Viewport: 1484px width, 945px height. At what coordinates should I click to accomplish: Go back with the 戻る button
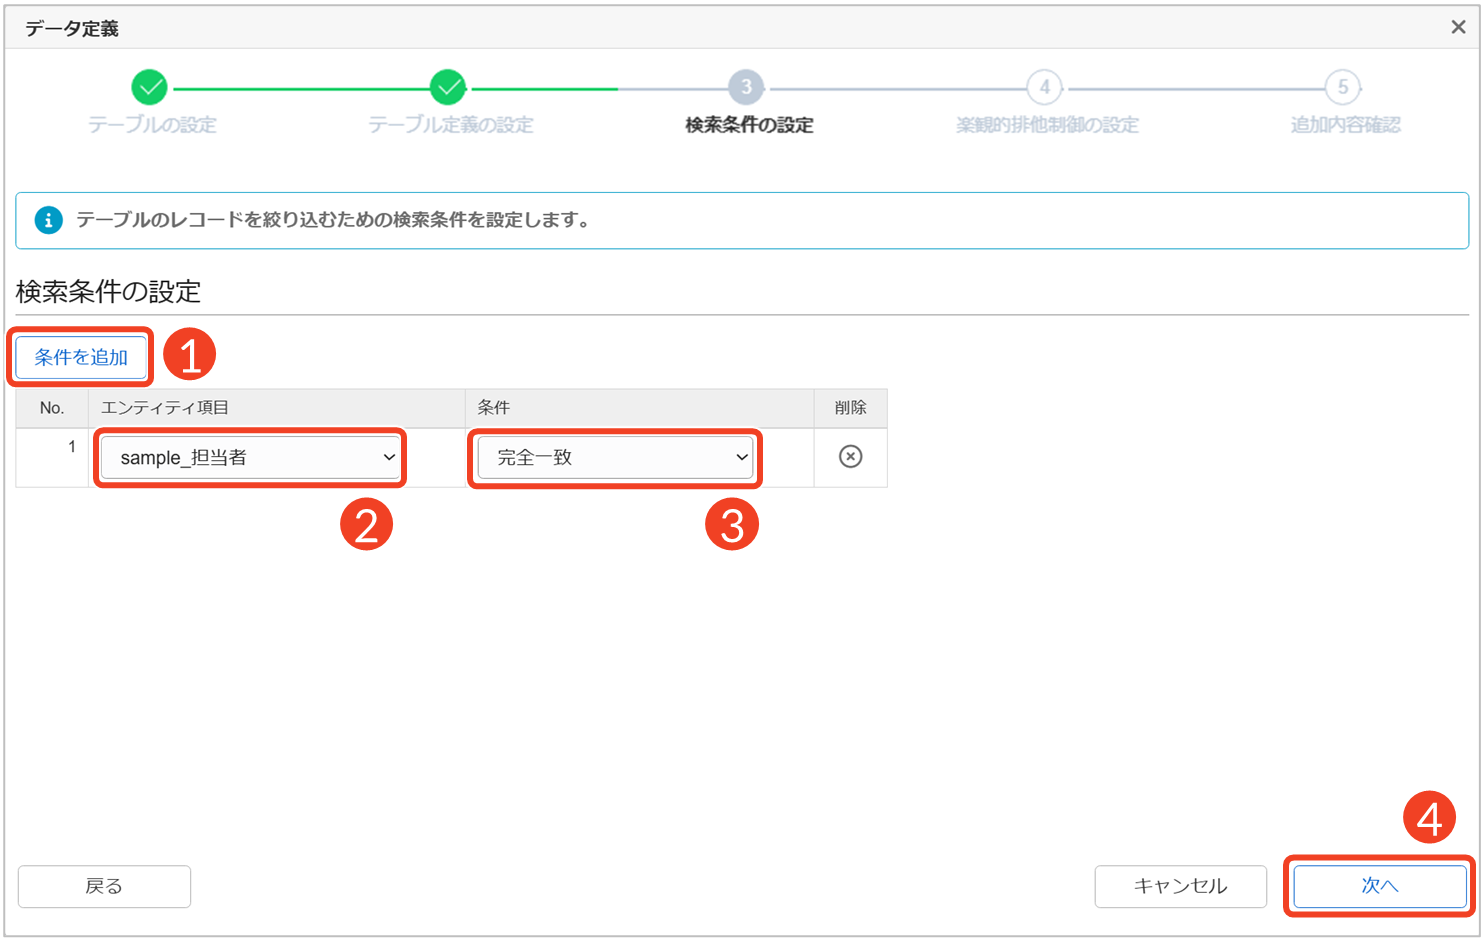[104, 886]
